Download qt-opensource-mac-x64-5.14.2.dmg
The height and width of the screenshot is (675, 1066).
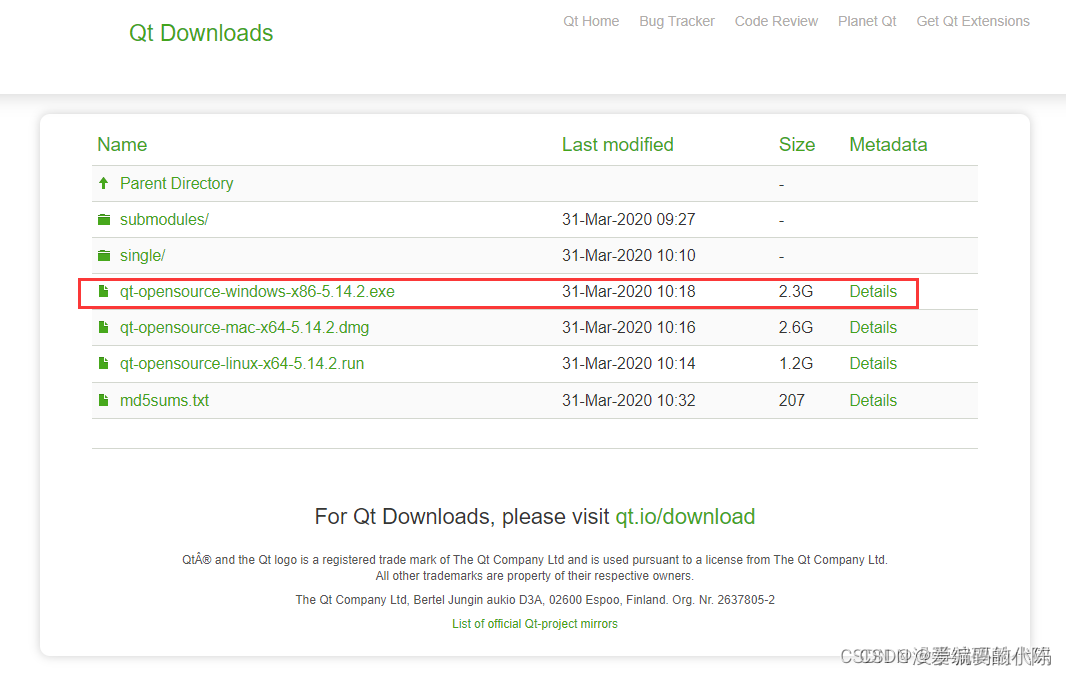pyautogui.click(x=245, y=328)
